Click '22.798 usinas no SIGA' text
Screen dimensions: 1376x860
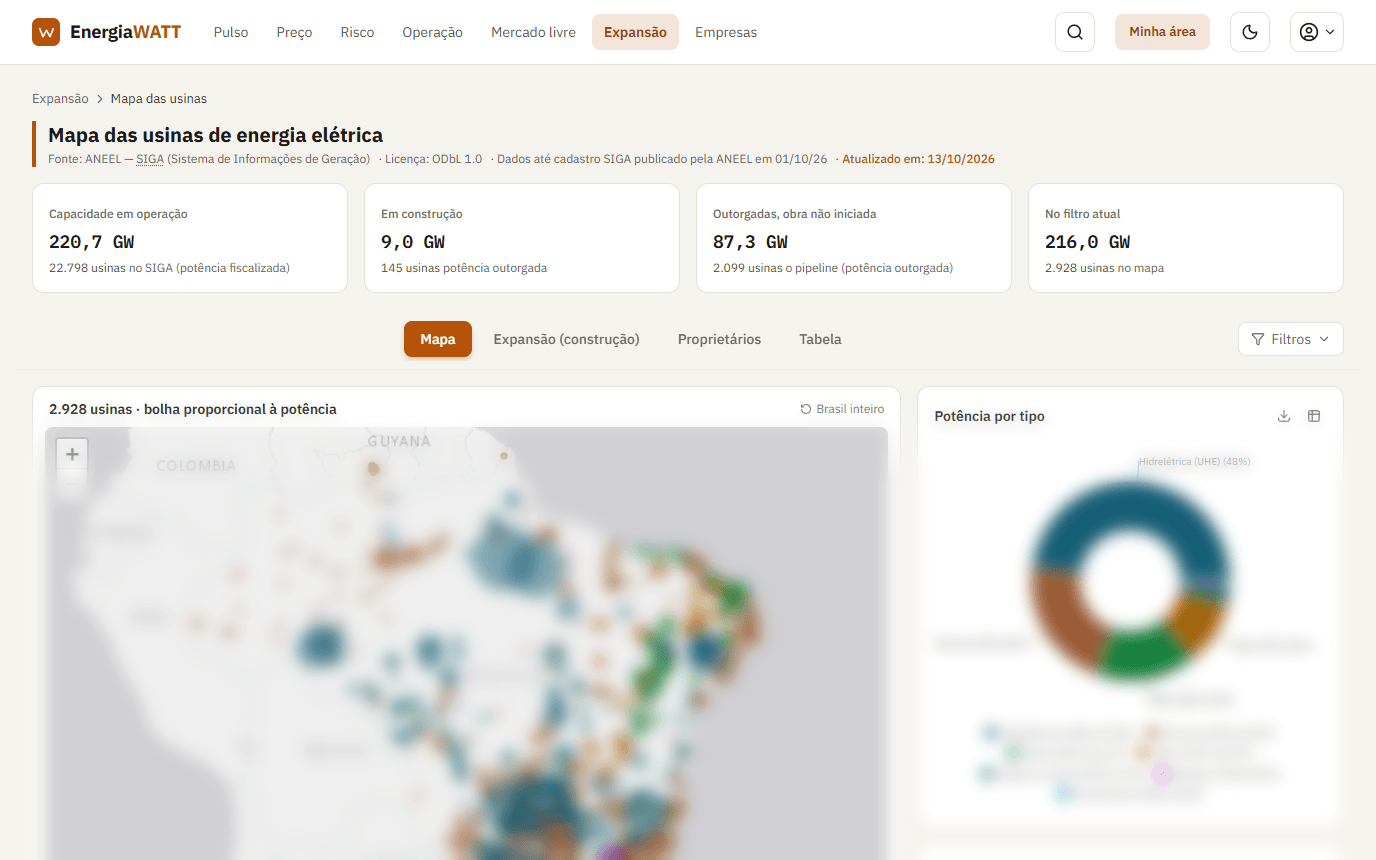pyautogui.click(x=169, y=268)
